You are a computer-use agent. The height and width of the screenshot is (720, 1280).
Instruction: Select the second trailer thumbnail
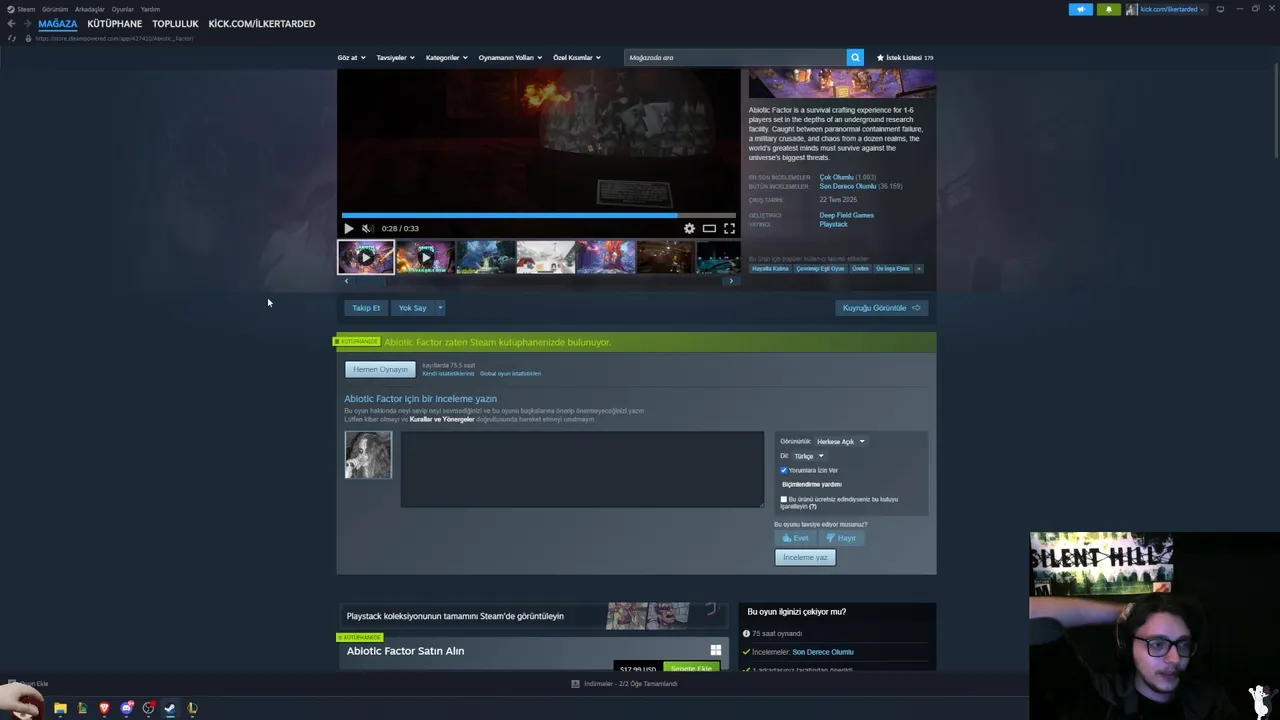[425, 257]
